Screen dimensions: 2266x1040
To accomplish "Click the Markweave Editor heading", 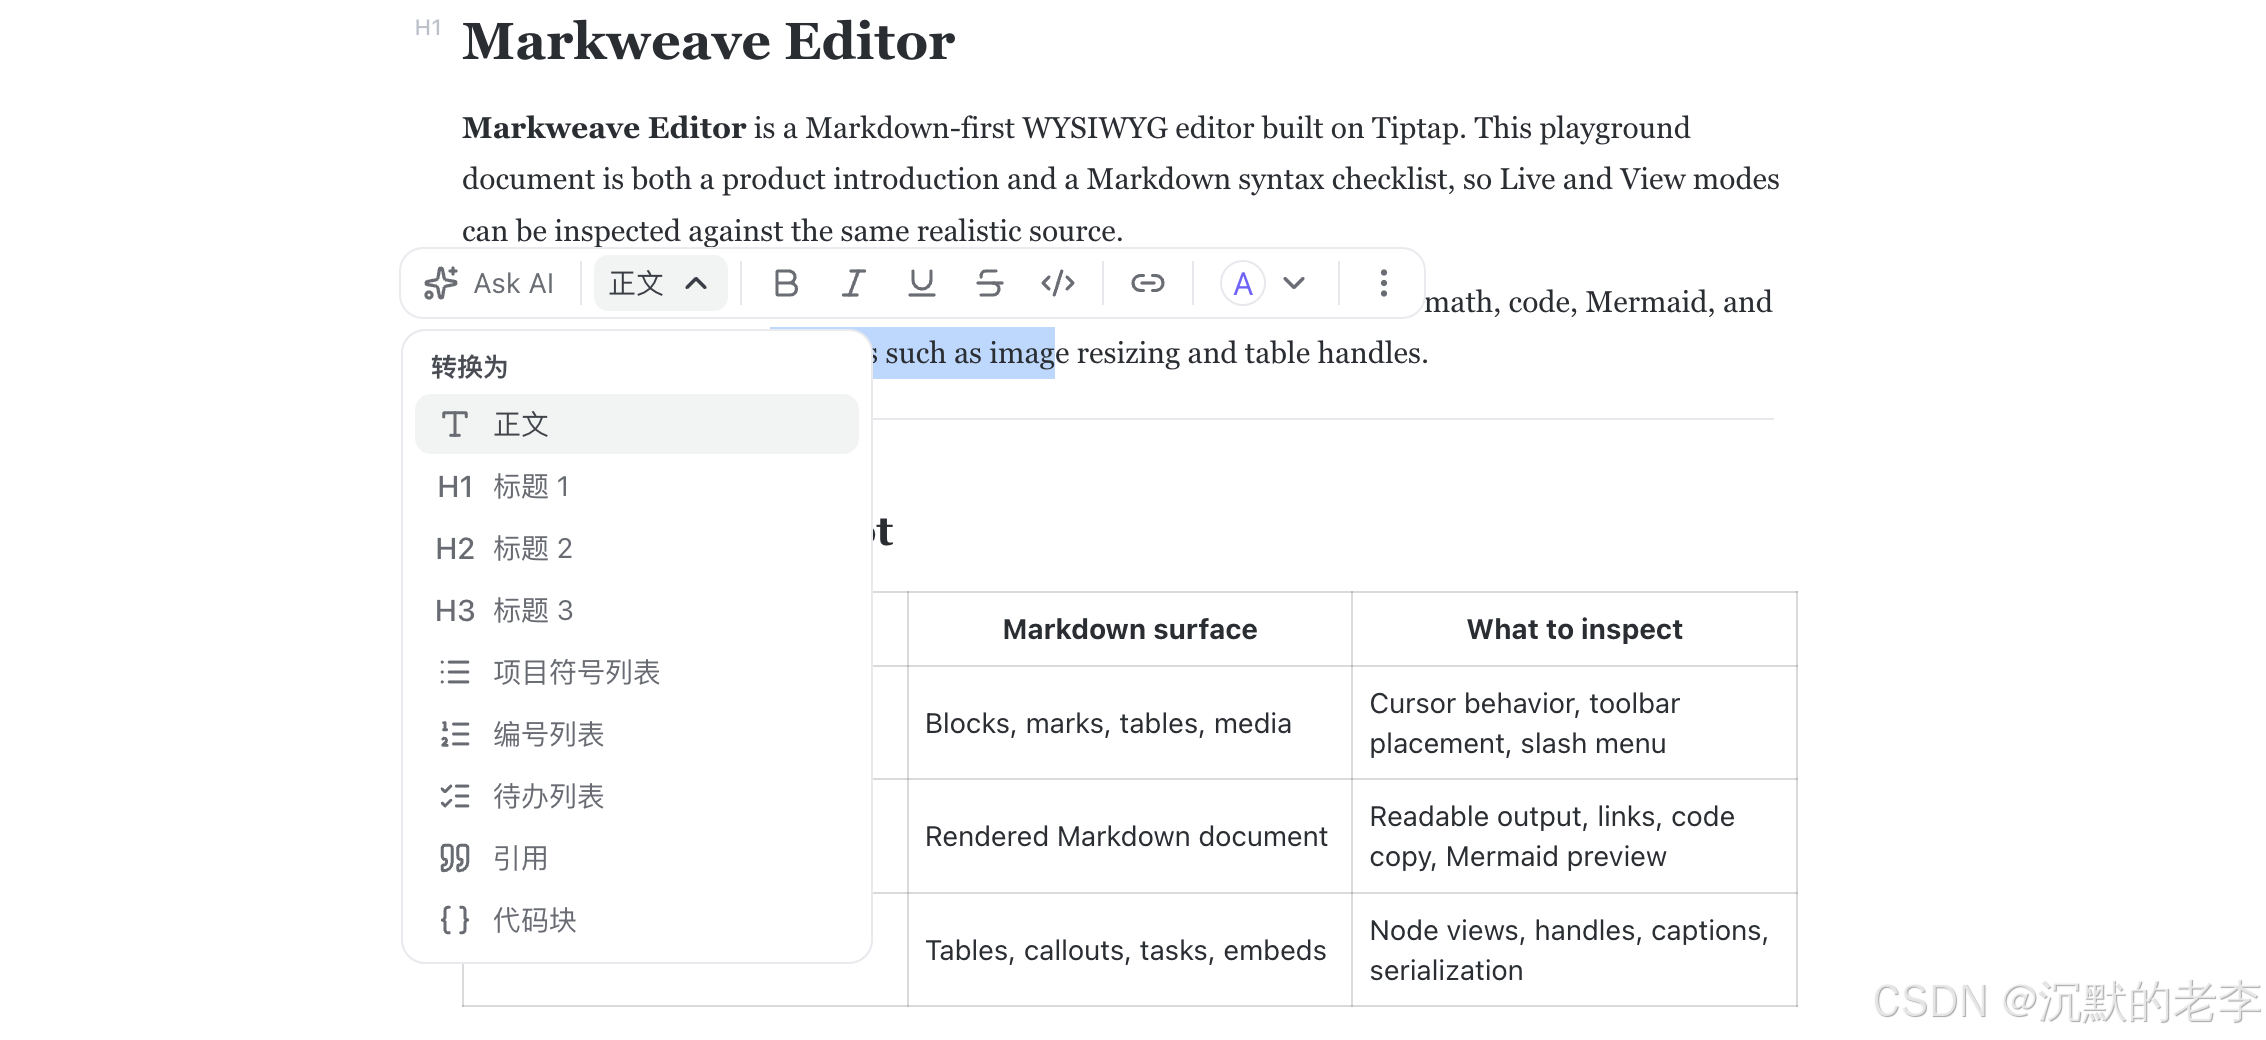I will coord(708,42).
